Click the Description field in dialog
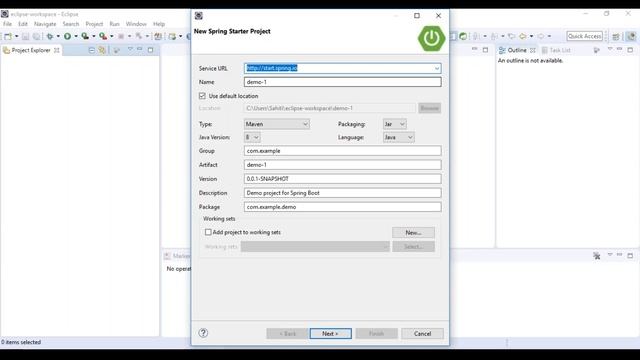This screenshot has height=360, width=640. tap(342, 193)
